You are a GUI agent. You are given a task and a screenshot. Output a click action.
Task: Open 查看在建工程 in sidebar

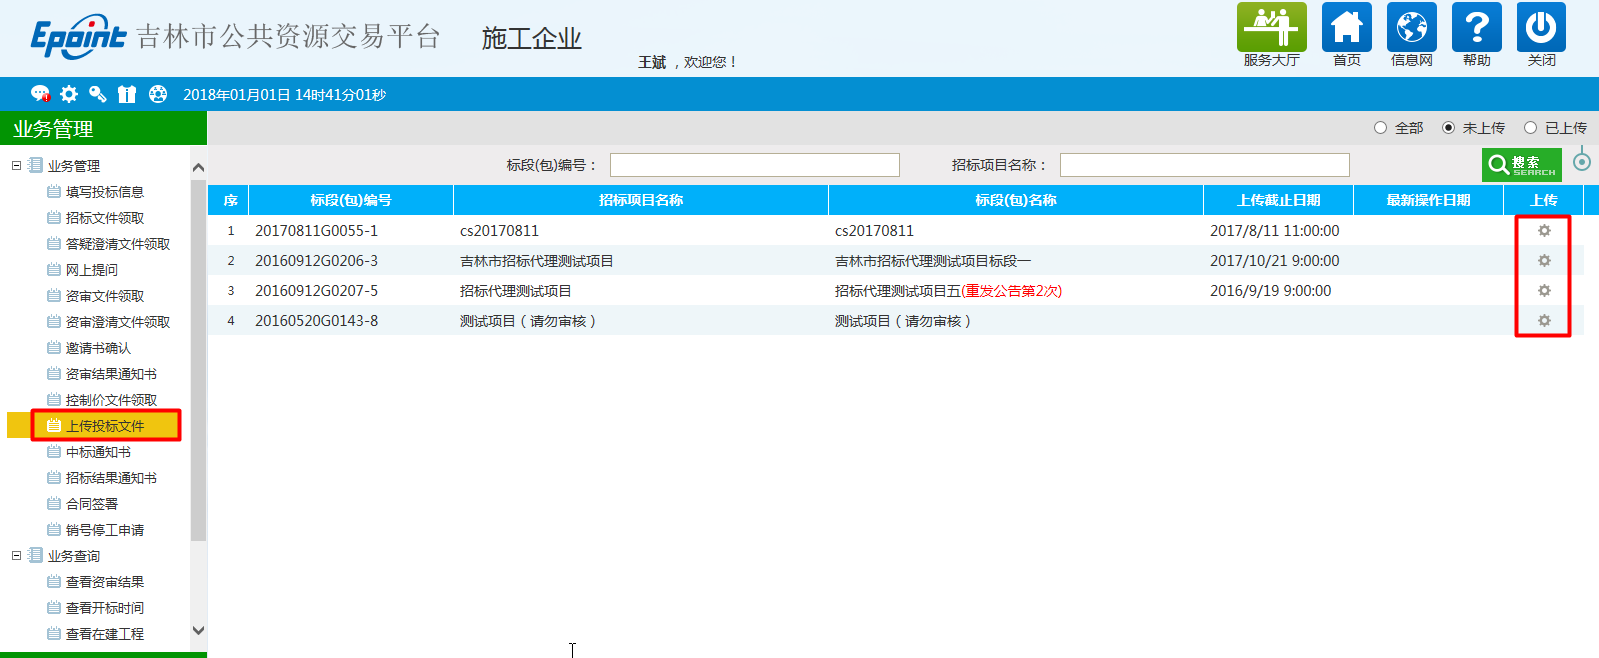(105, 634)
